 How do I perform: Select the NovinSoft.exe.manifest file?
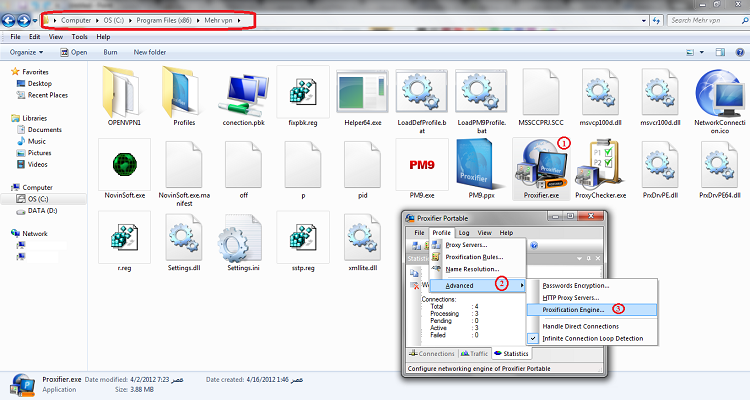pyautogui.click(x=184, y=173)
